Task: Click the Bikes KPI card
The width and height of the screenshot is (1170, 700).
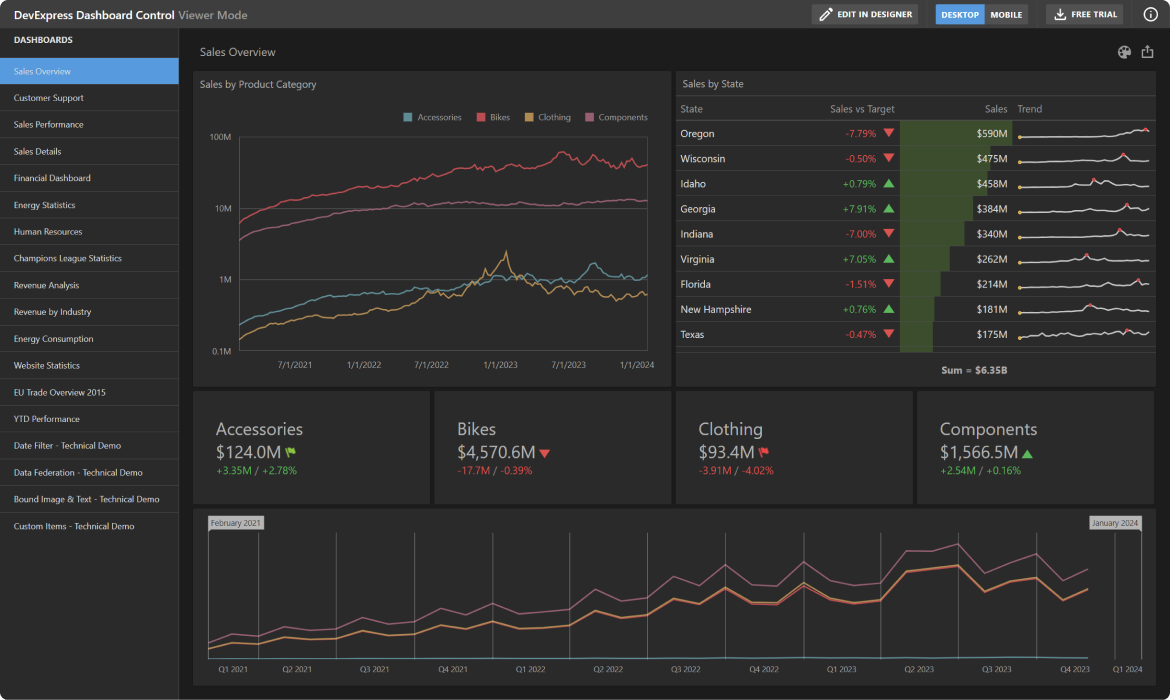Action: [552, 446]
